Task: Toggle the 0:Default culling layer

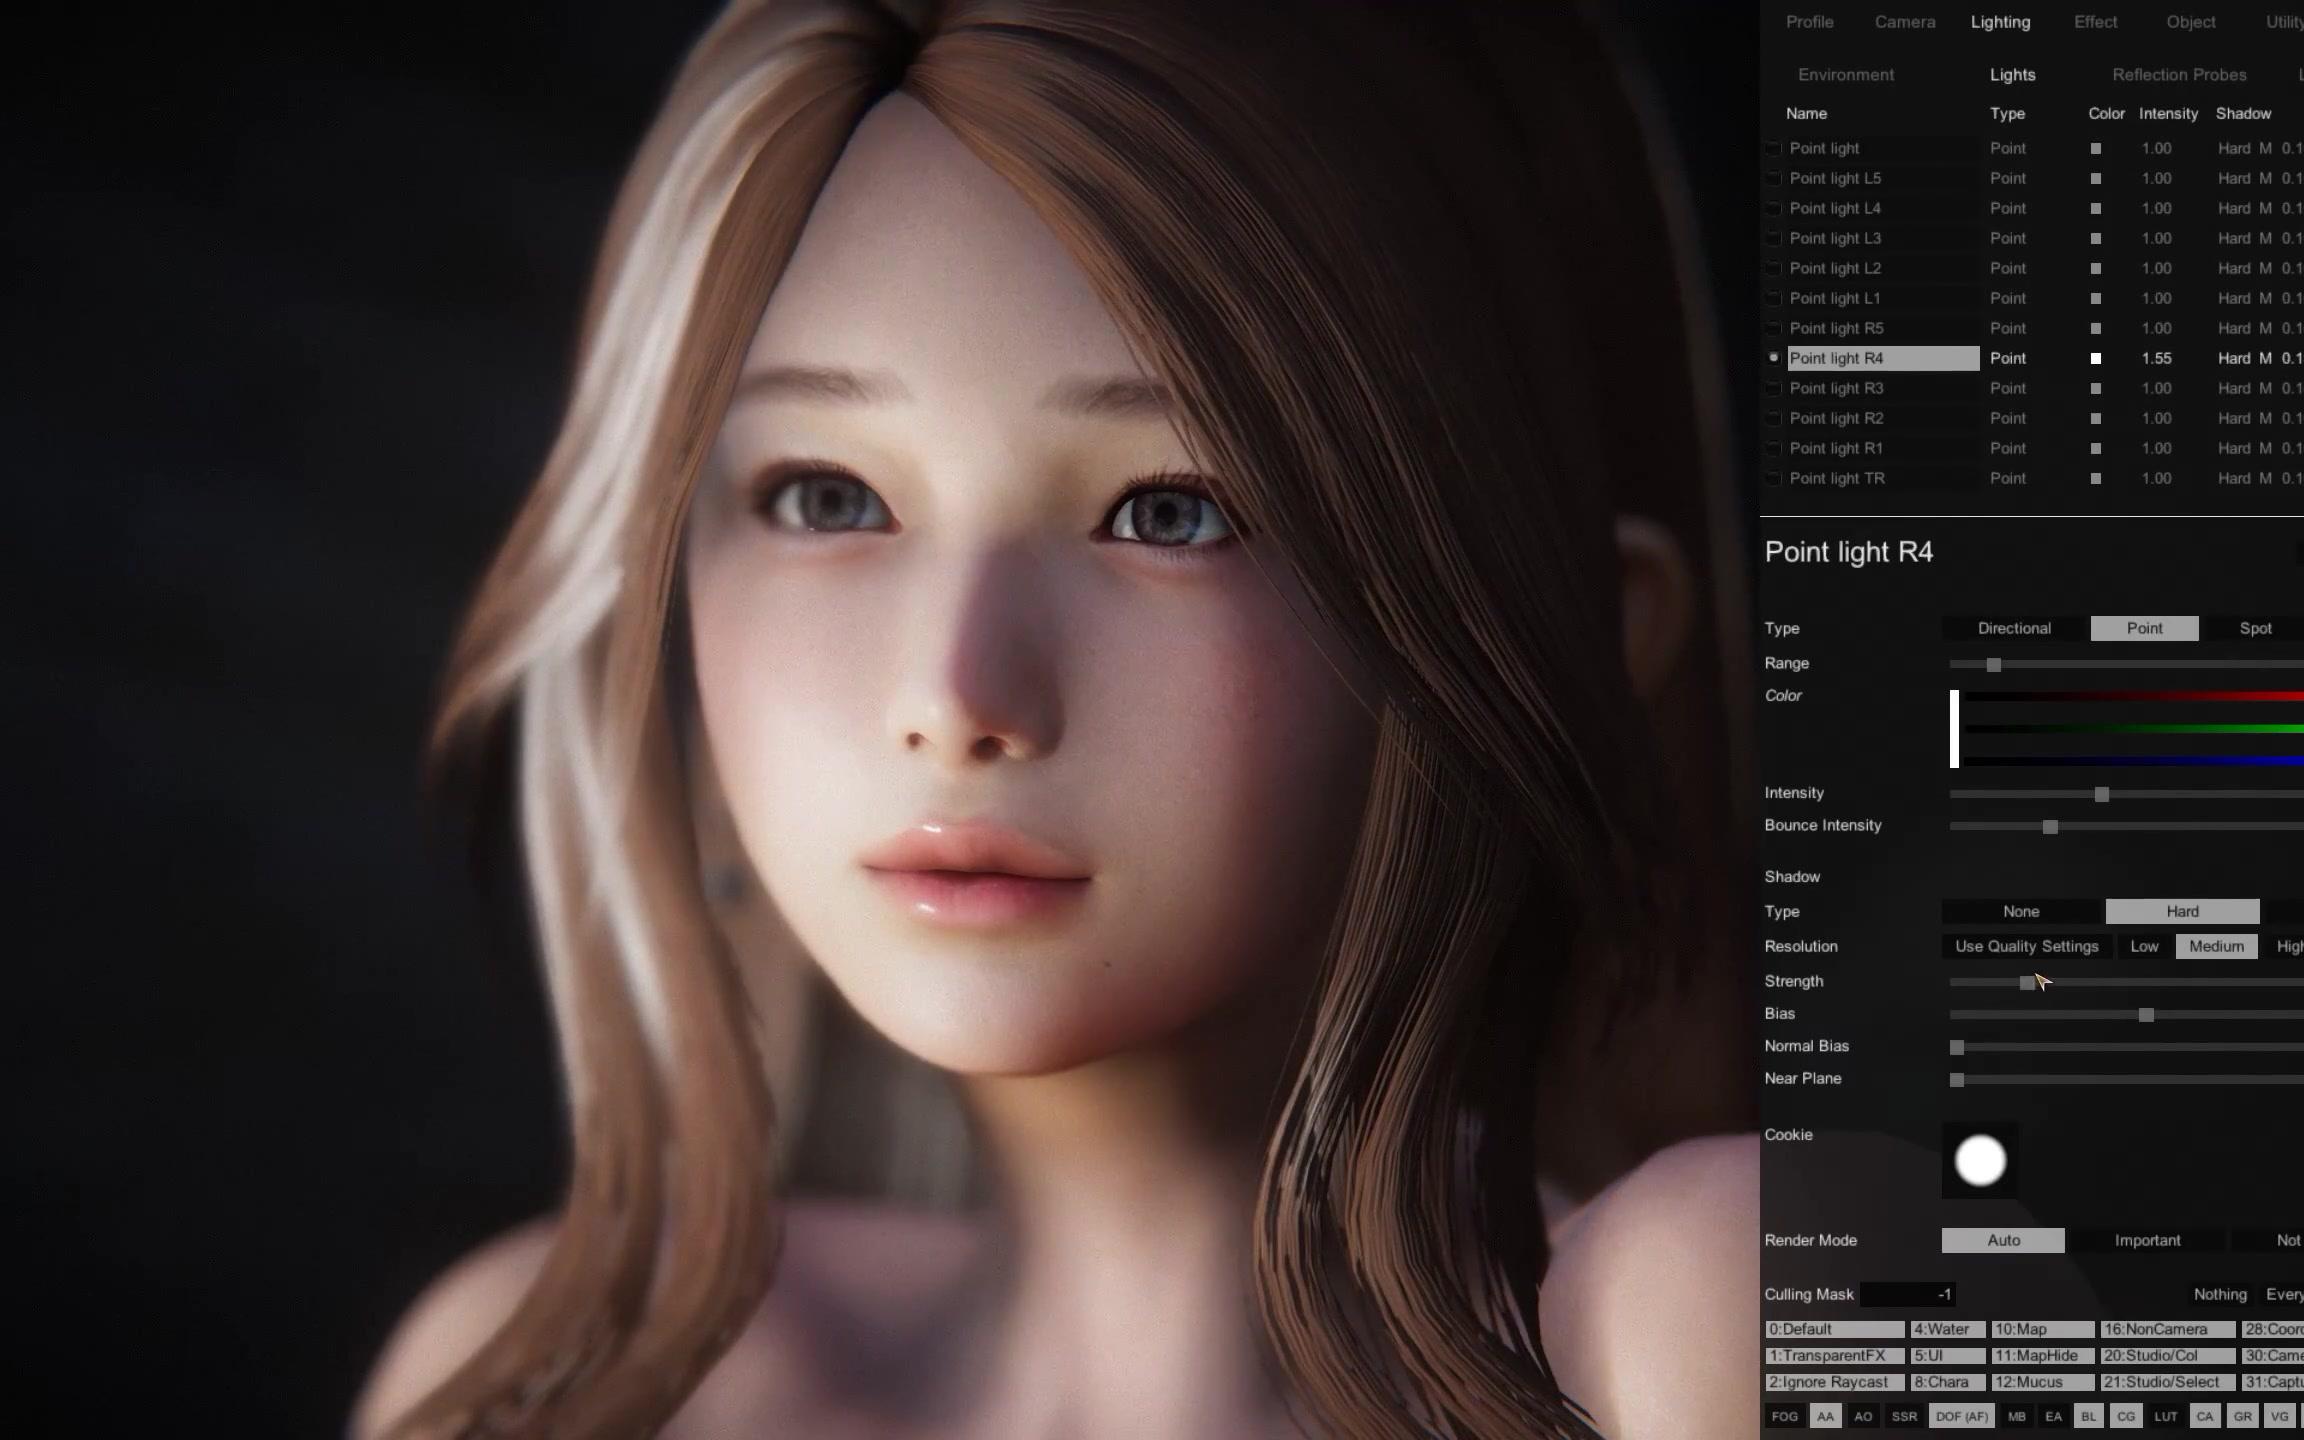Action: pos(1835,1329)
